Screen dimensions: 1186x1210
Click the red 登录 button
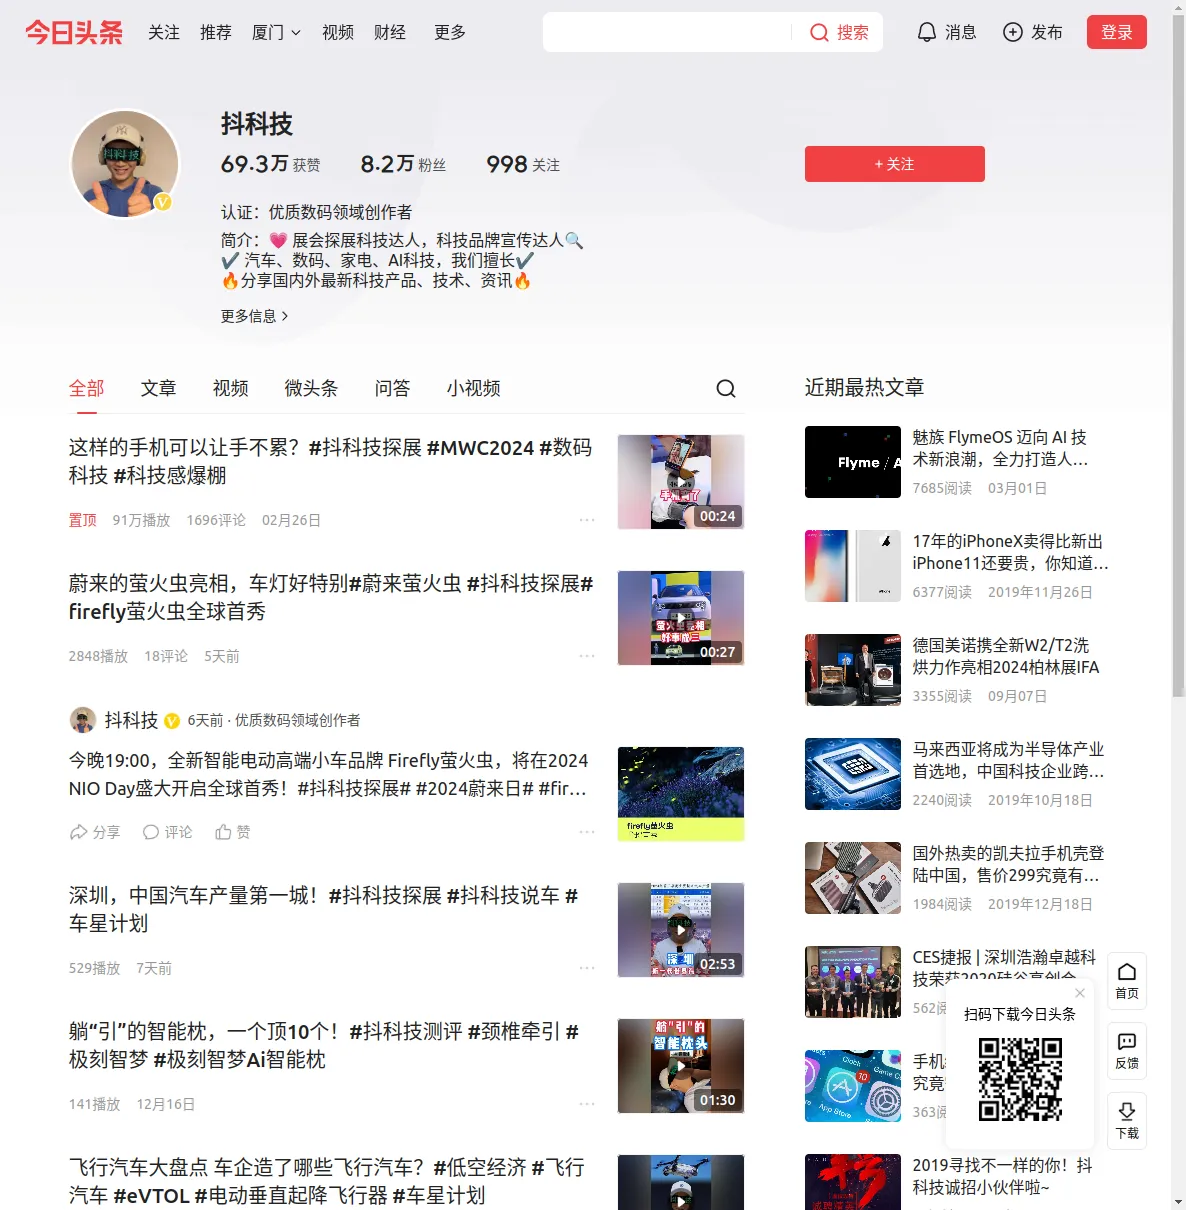point(1117,32)
